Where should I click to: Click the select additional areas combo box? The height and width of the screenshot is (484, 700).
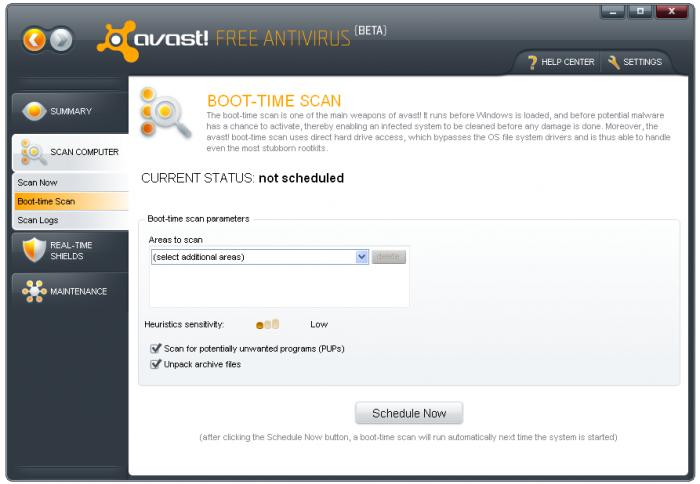point(260,257)
